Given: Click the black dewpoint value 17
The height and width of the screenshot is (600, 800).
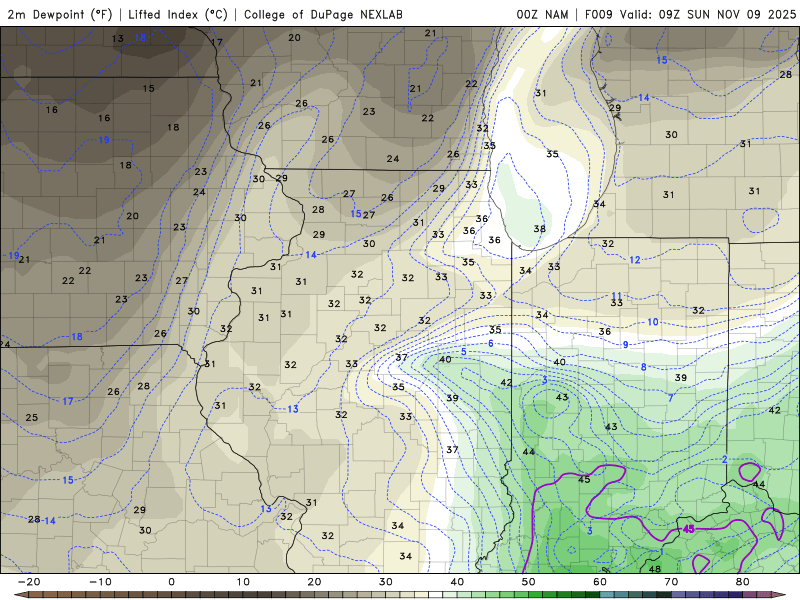Looking at the screenshot, I should 217,42.
